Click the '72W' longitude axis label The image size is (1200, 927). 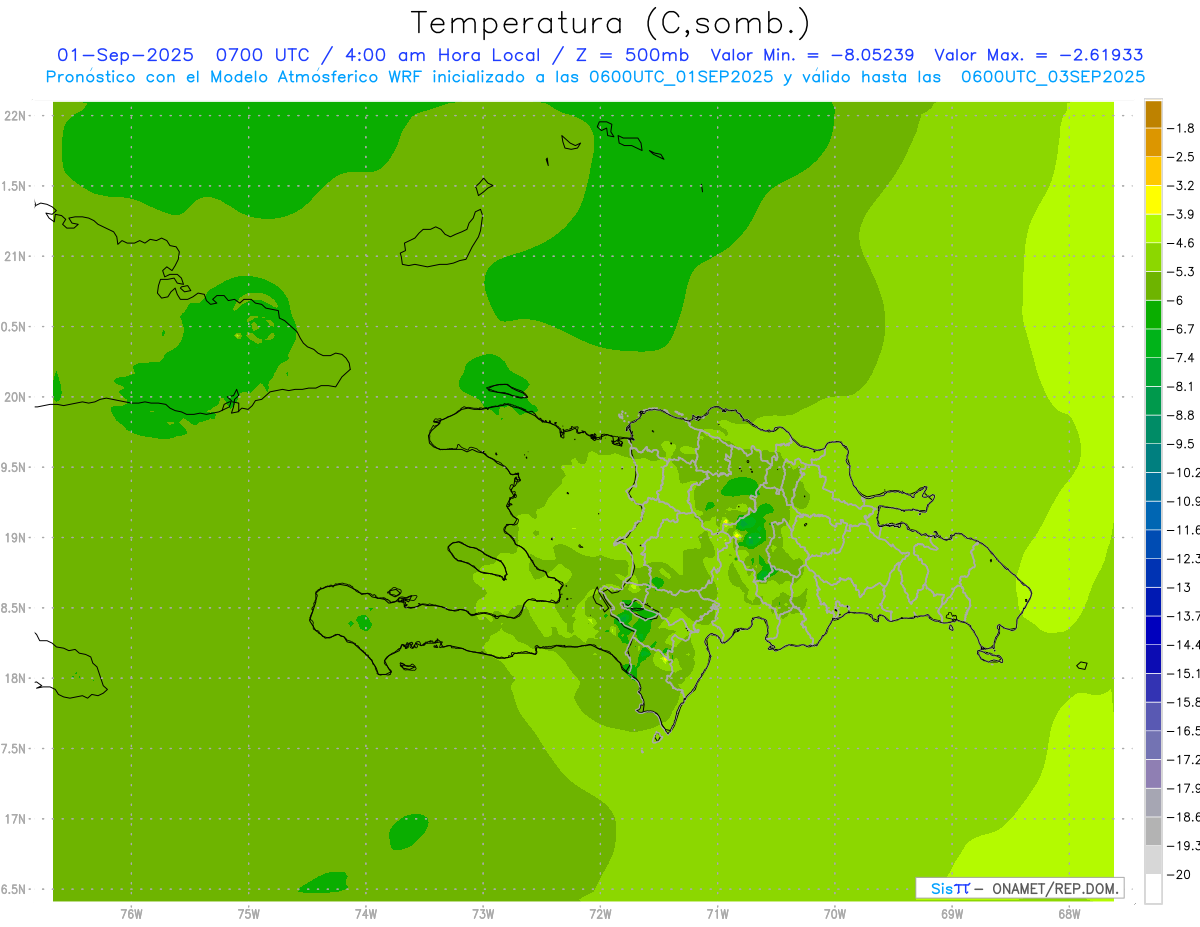point(600,913)
